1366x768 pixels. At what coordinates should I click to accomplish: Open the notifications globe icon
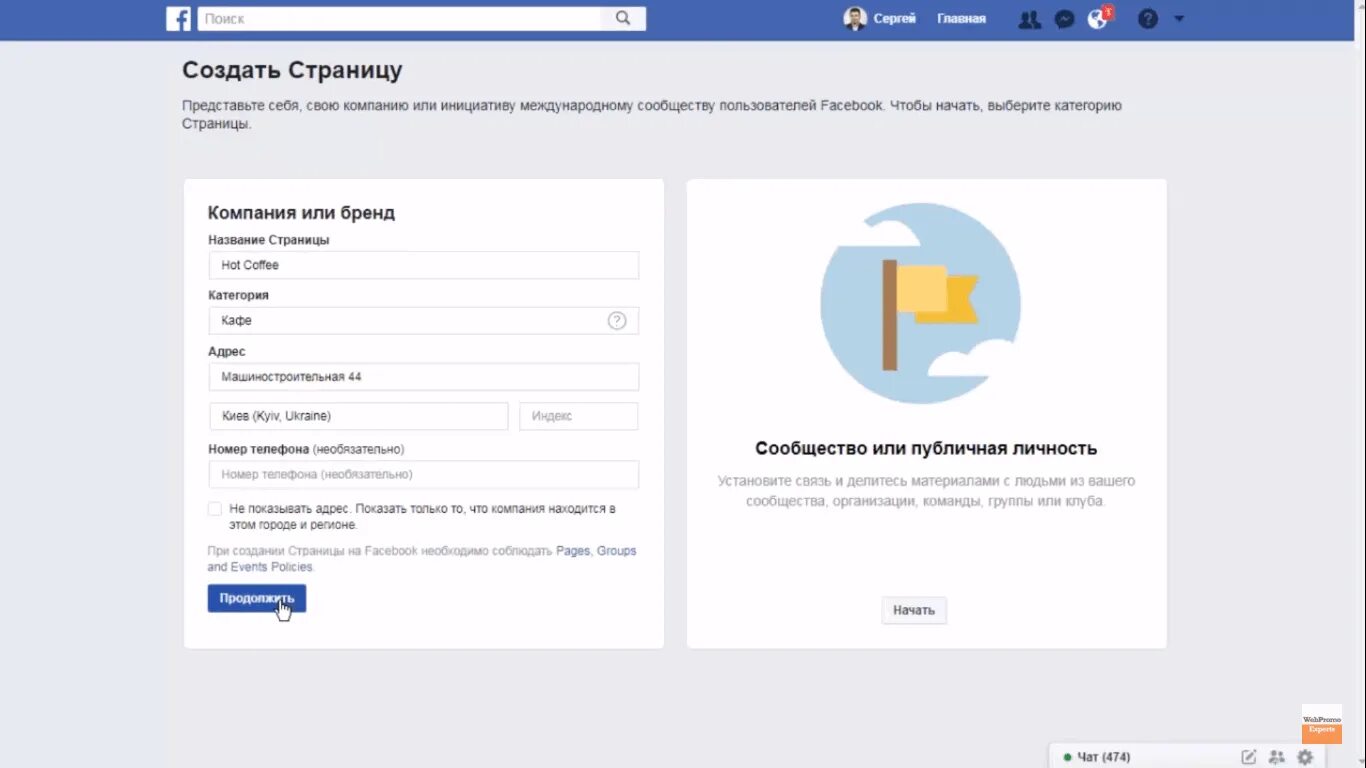1098,19
